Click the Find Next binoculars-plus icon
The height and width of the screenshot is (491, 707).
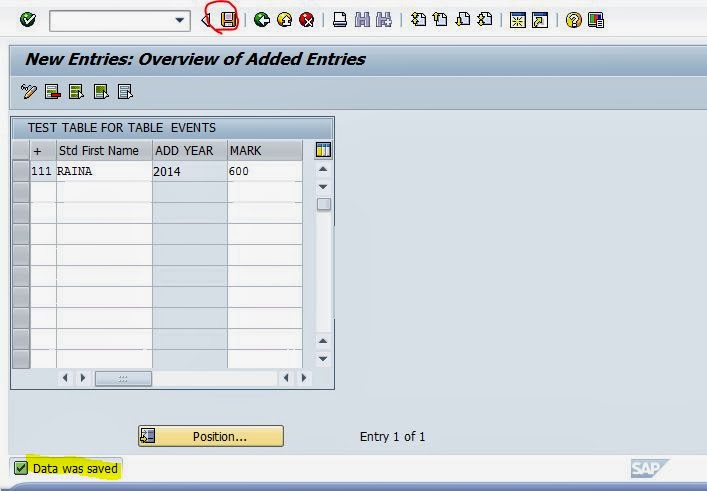tap(384, 20)
